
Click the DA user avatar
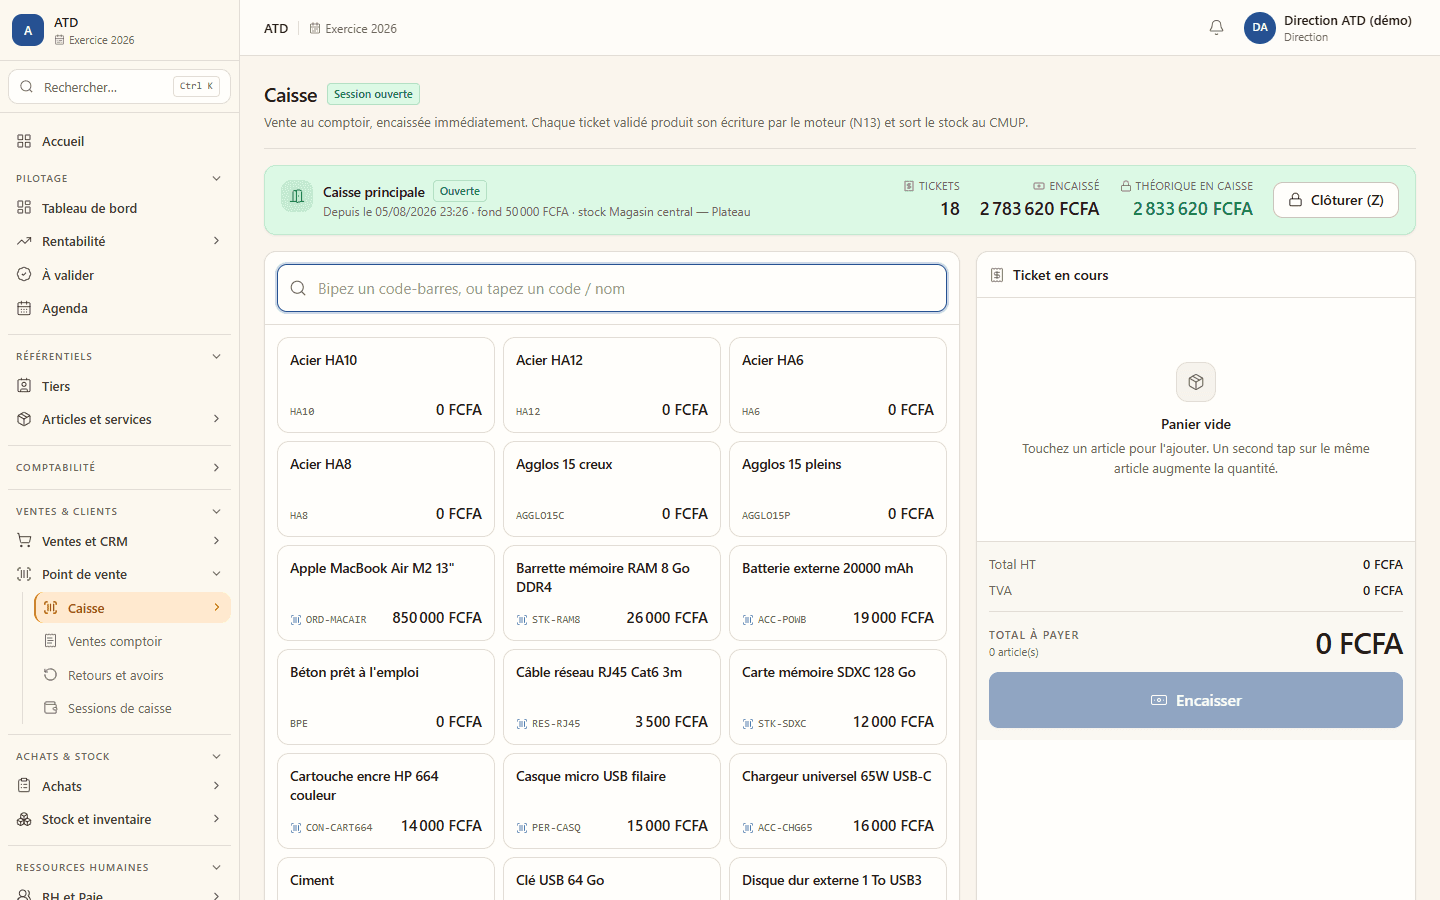coord(1260,28)
